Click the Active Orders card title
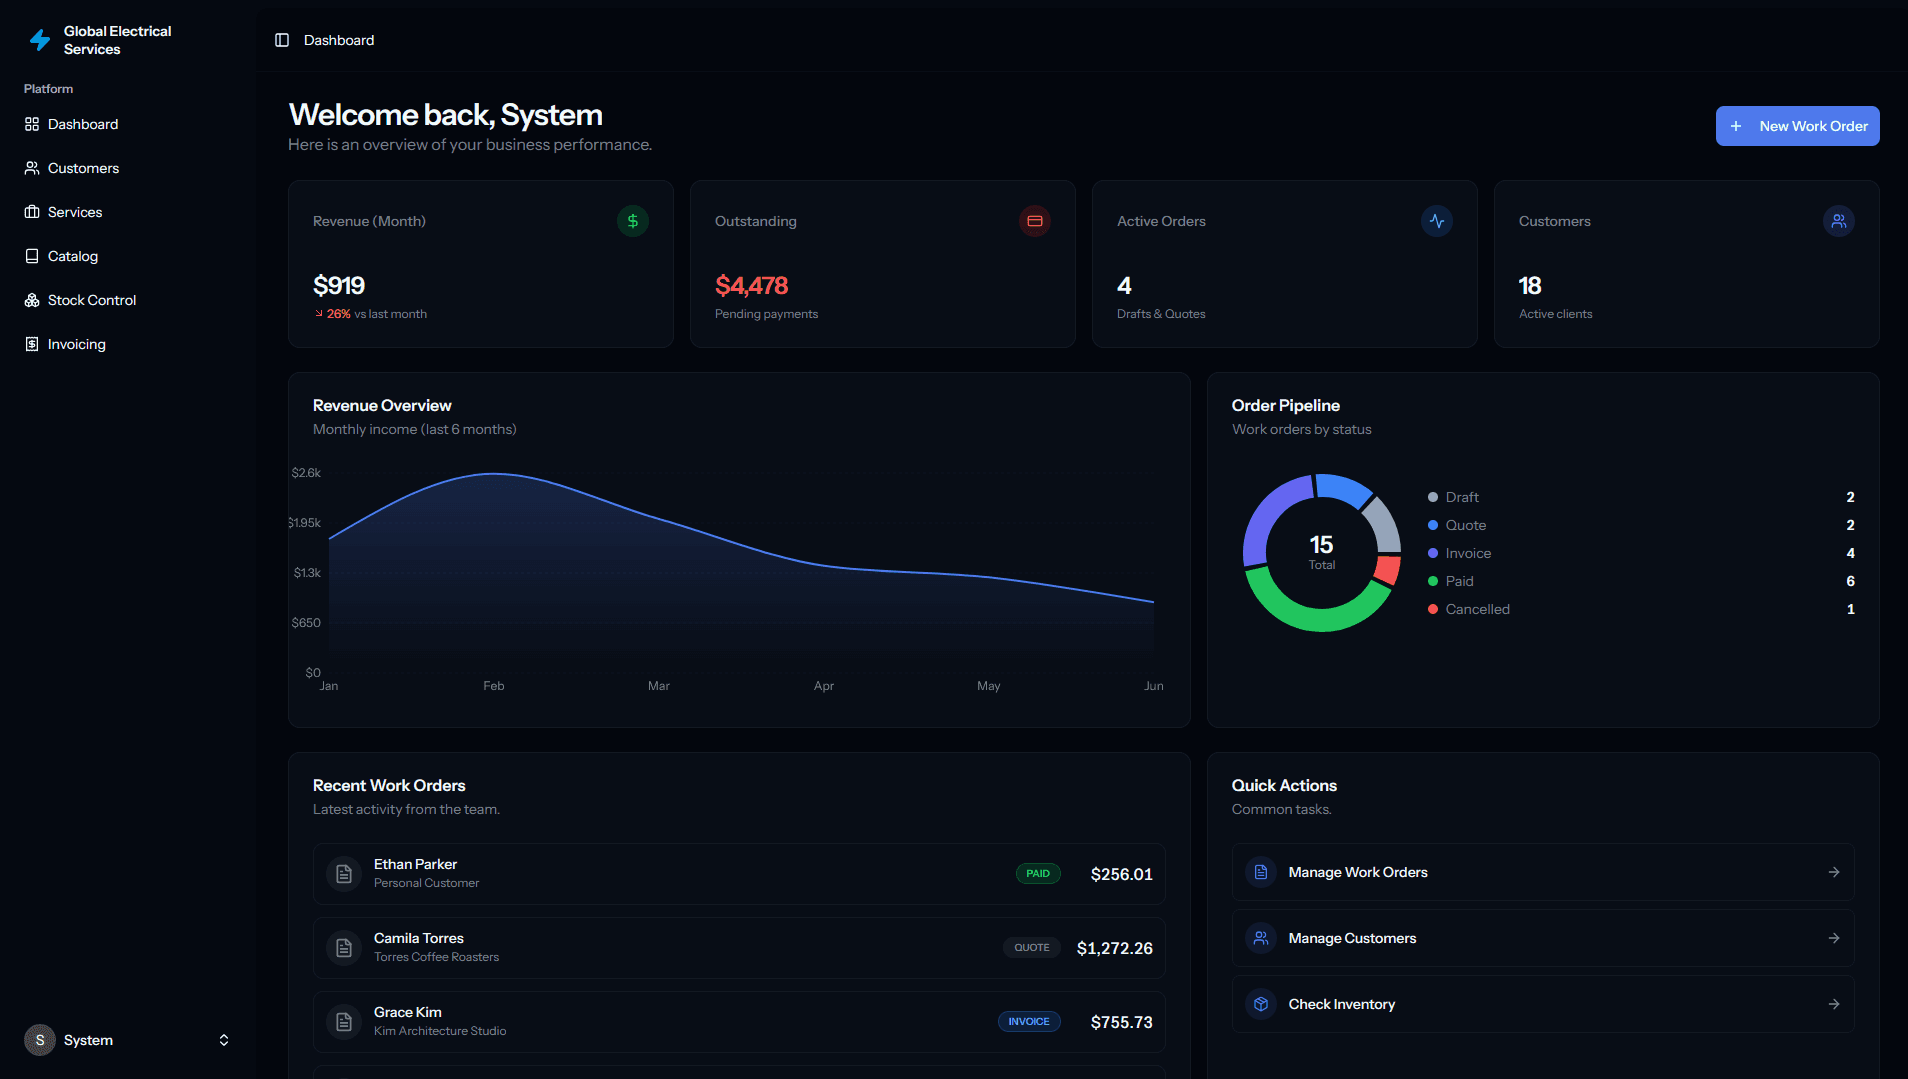The image size is (1908, 1079). click(x=1161, y=221)
